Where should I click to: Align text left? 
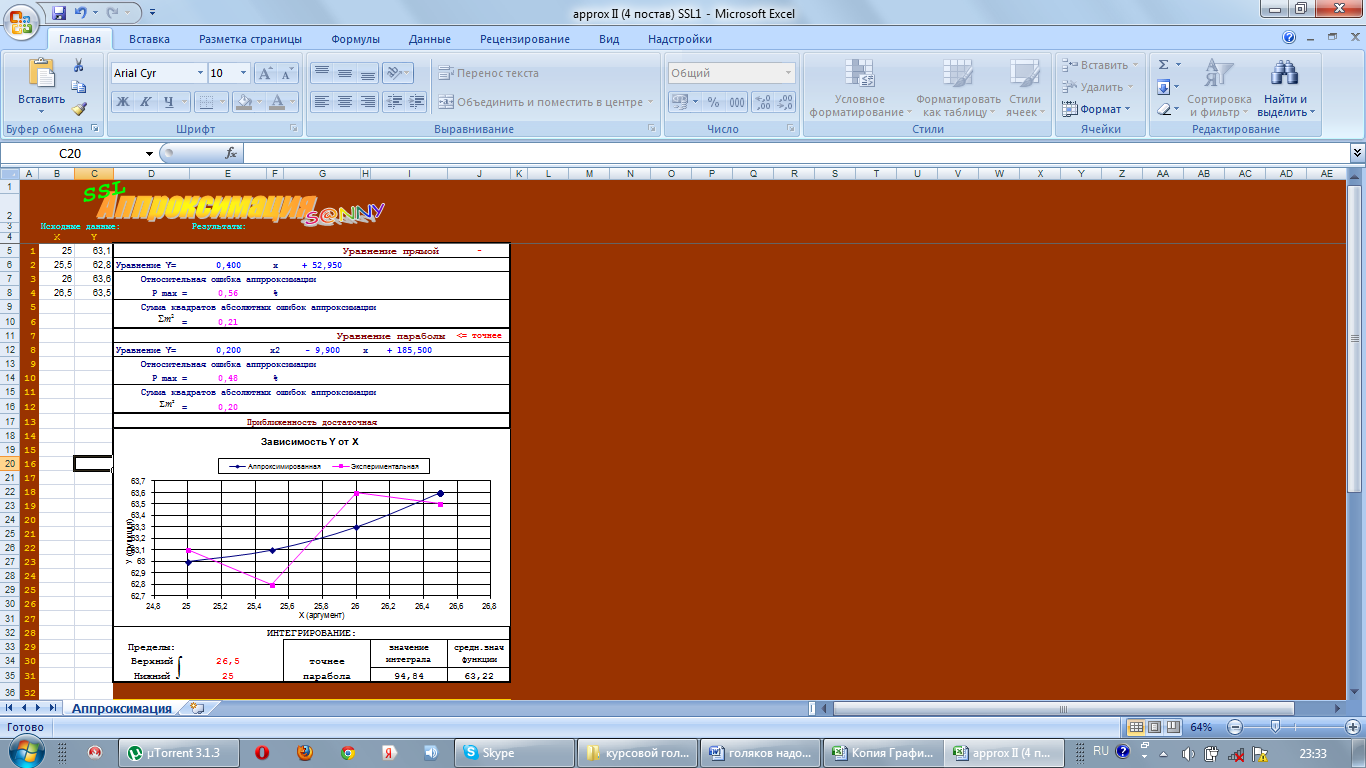pyautogui.click(x=321, y=101)
